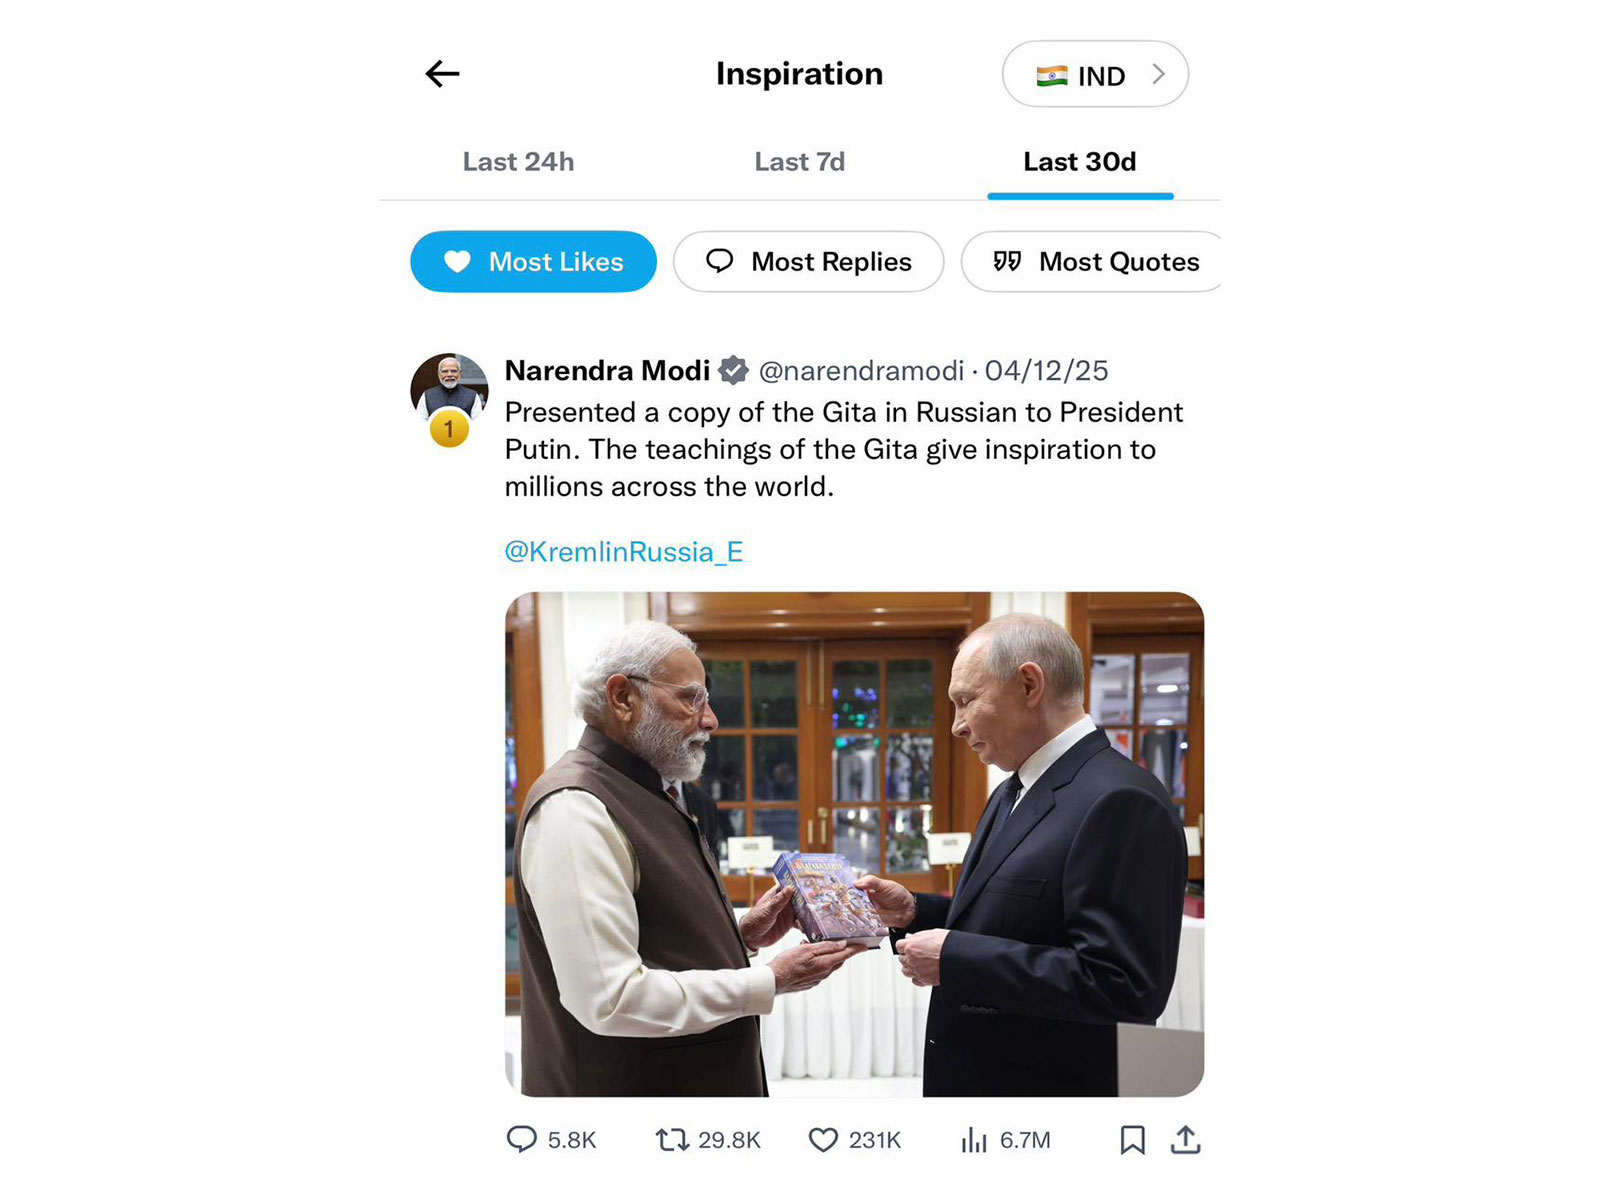Switch to the Last 24h tab

pyautogui.click(x=517, y=161)
